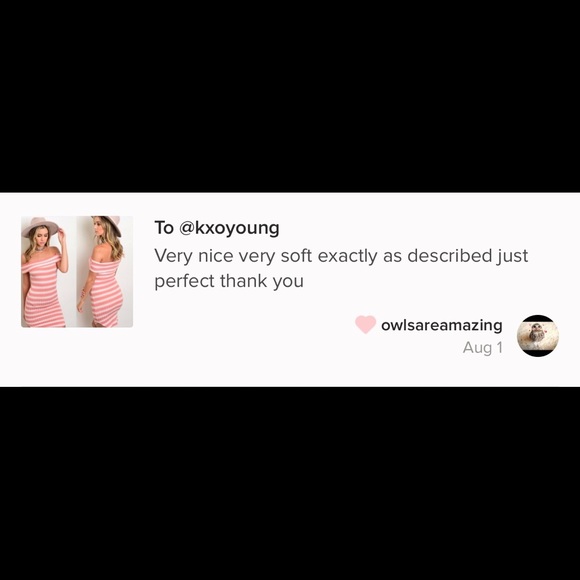The width and height of the screenshot is (580, 580).
Task: Click the 'To @kxoyoung' header line
Action: (217, 228)
